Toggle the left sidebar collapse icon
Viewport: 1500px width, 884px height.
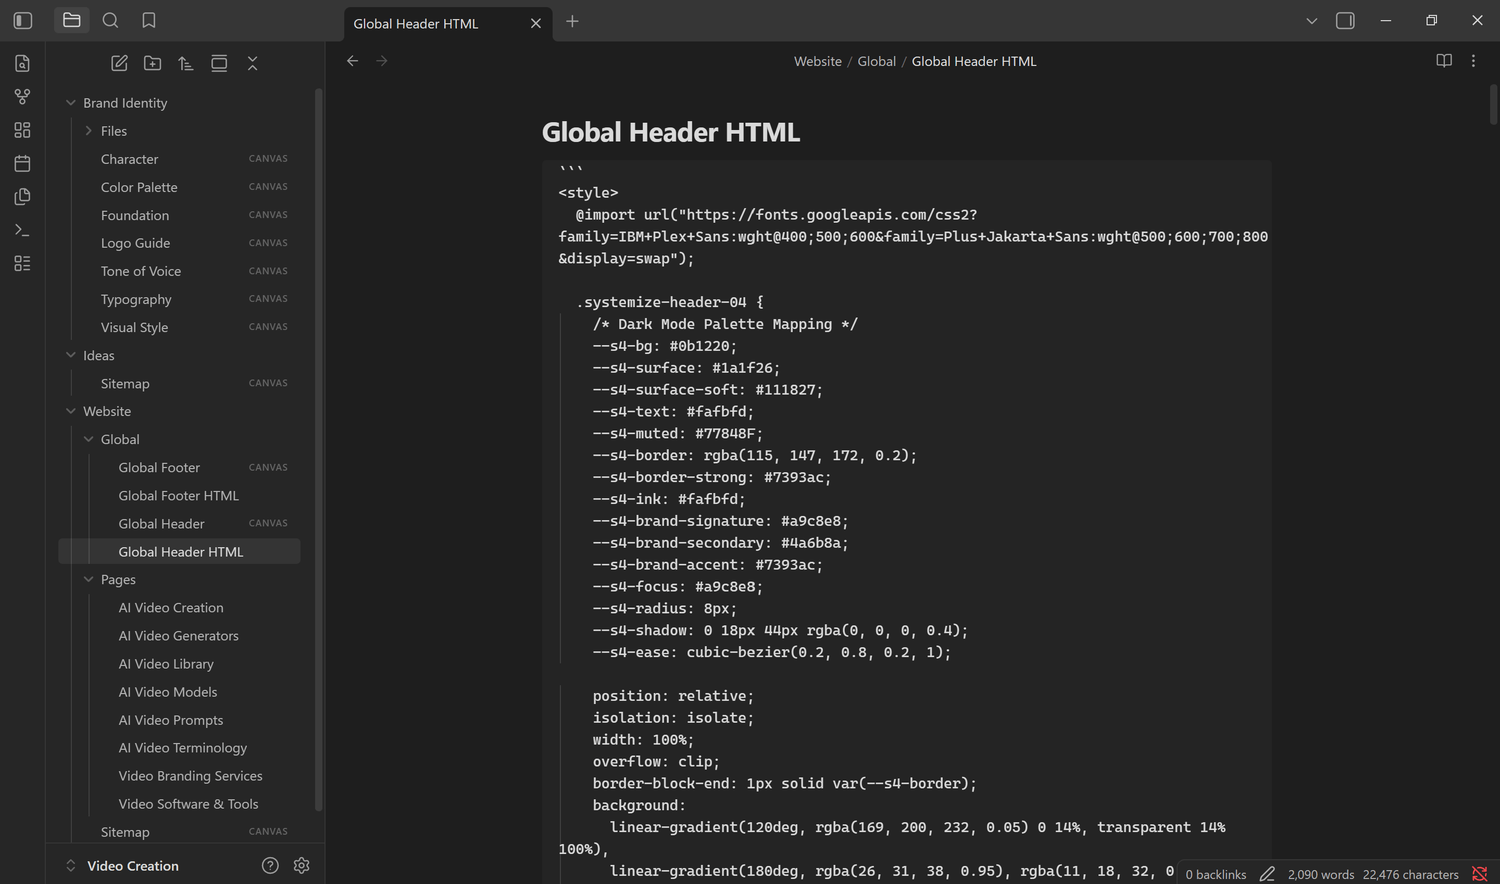23,20
